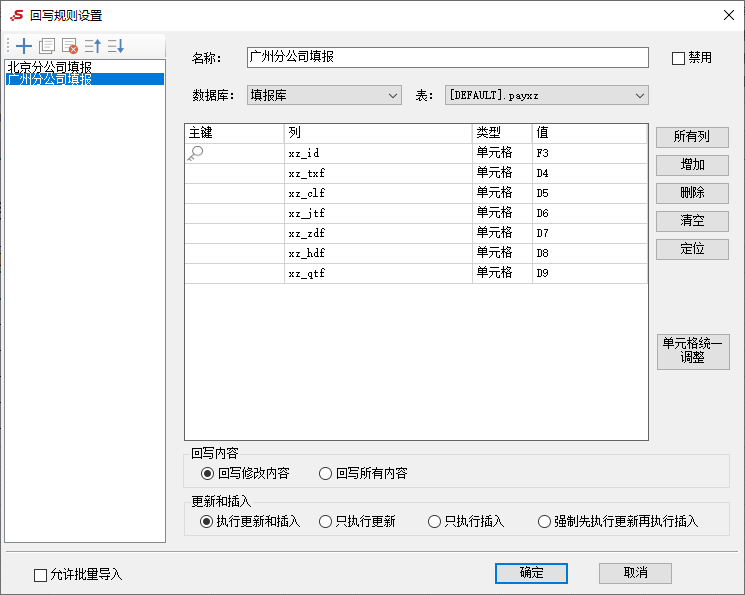Click the 主键 column header
Image resolution: width=745 pixels, height=595 pixels.
pos(235,133)
